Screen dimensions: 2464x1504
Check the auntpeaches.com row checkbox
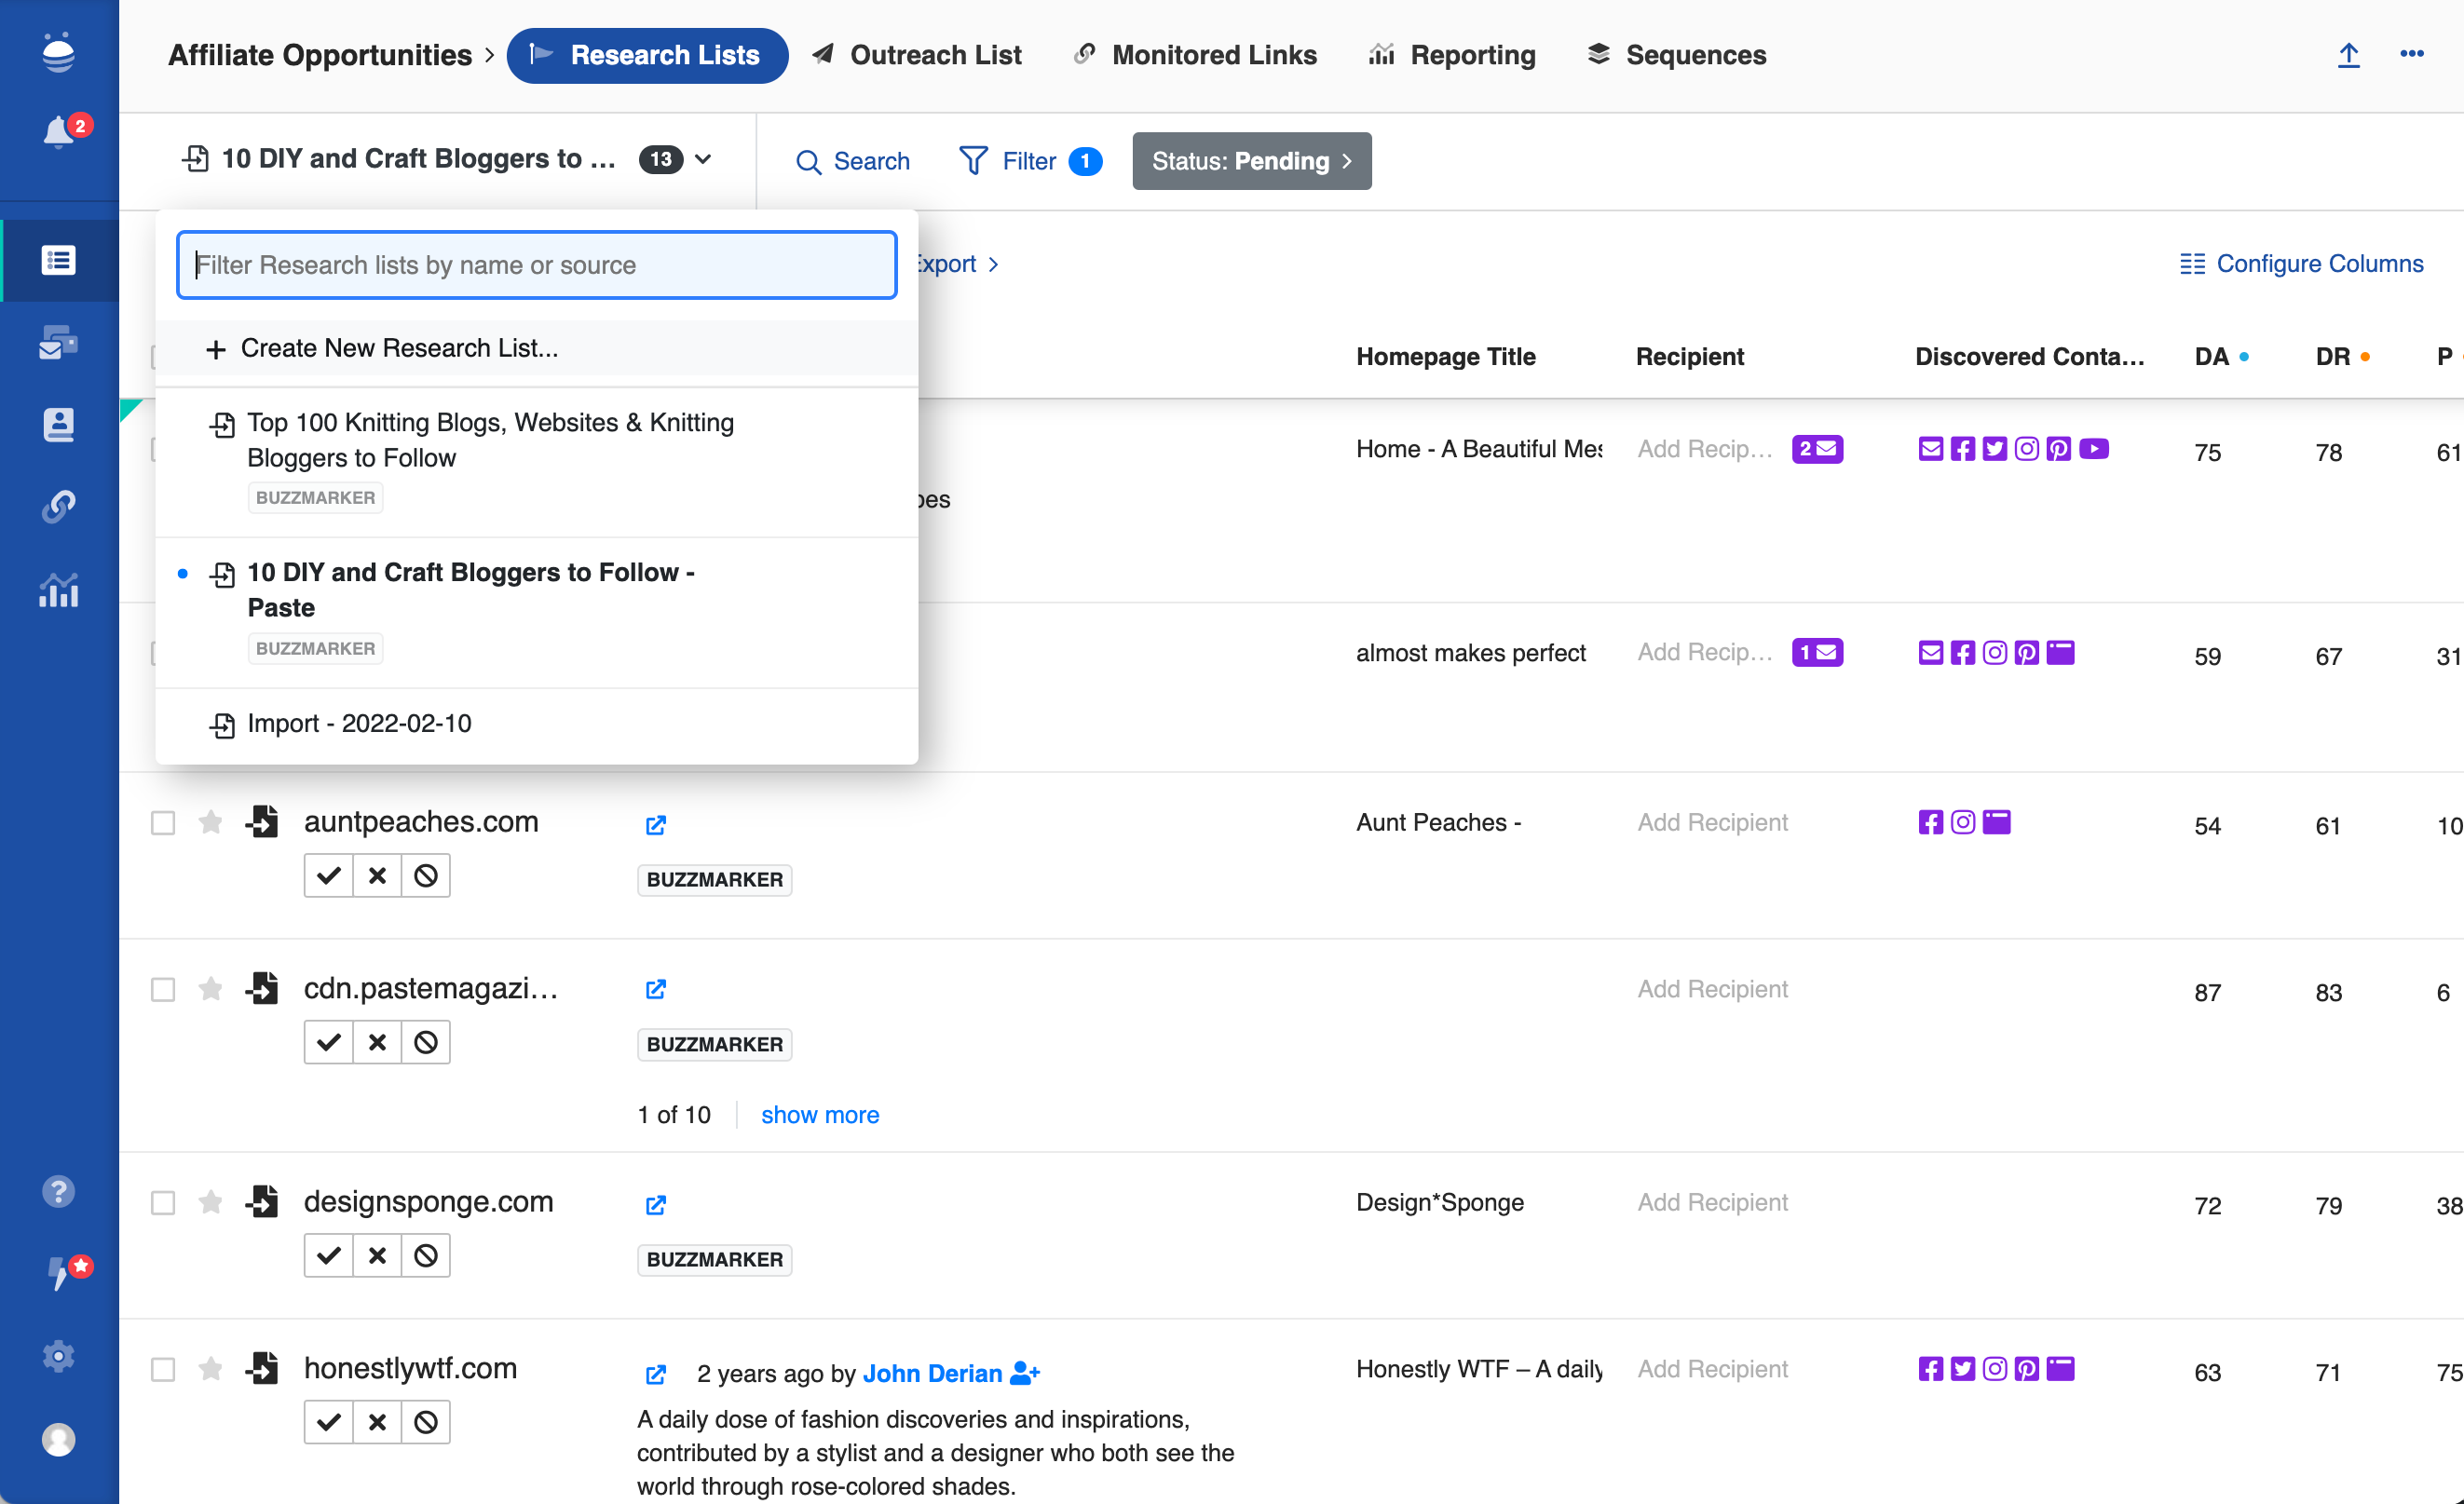162,823
